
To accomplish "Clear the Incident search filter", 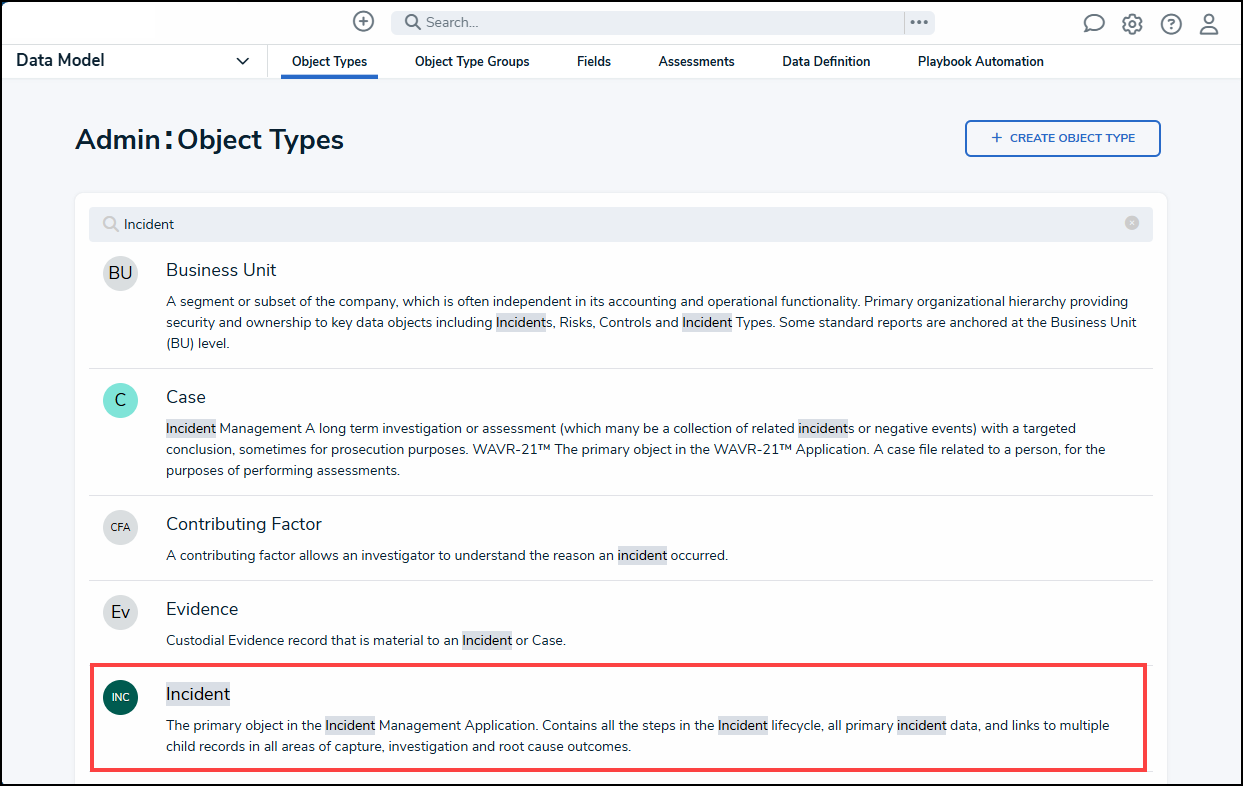I will coord(1131,224).
